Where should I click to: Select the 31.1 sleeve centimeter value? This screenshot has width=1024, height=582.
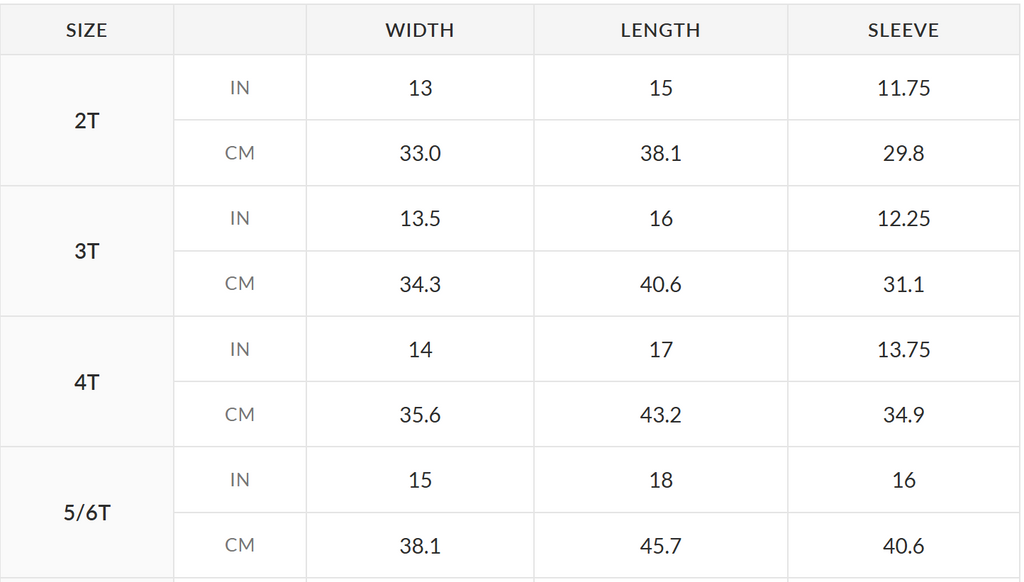[903, 284]
